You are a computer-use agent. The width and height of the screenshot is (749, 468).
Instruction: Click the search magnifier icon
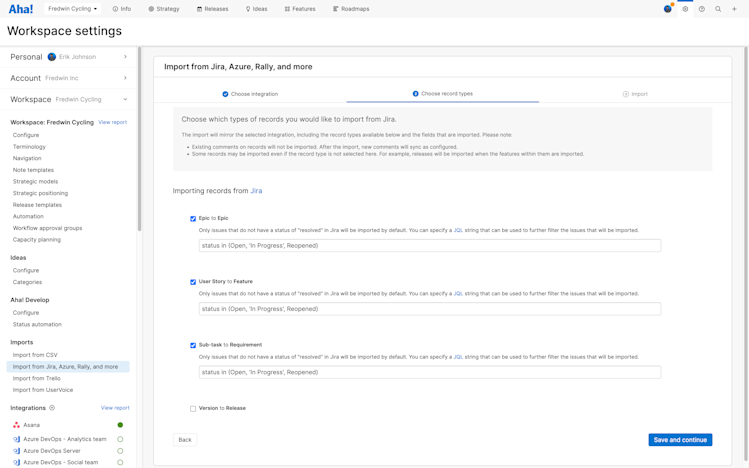718,9
